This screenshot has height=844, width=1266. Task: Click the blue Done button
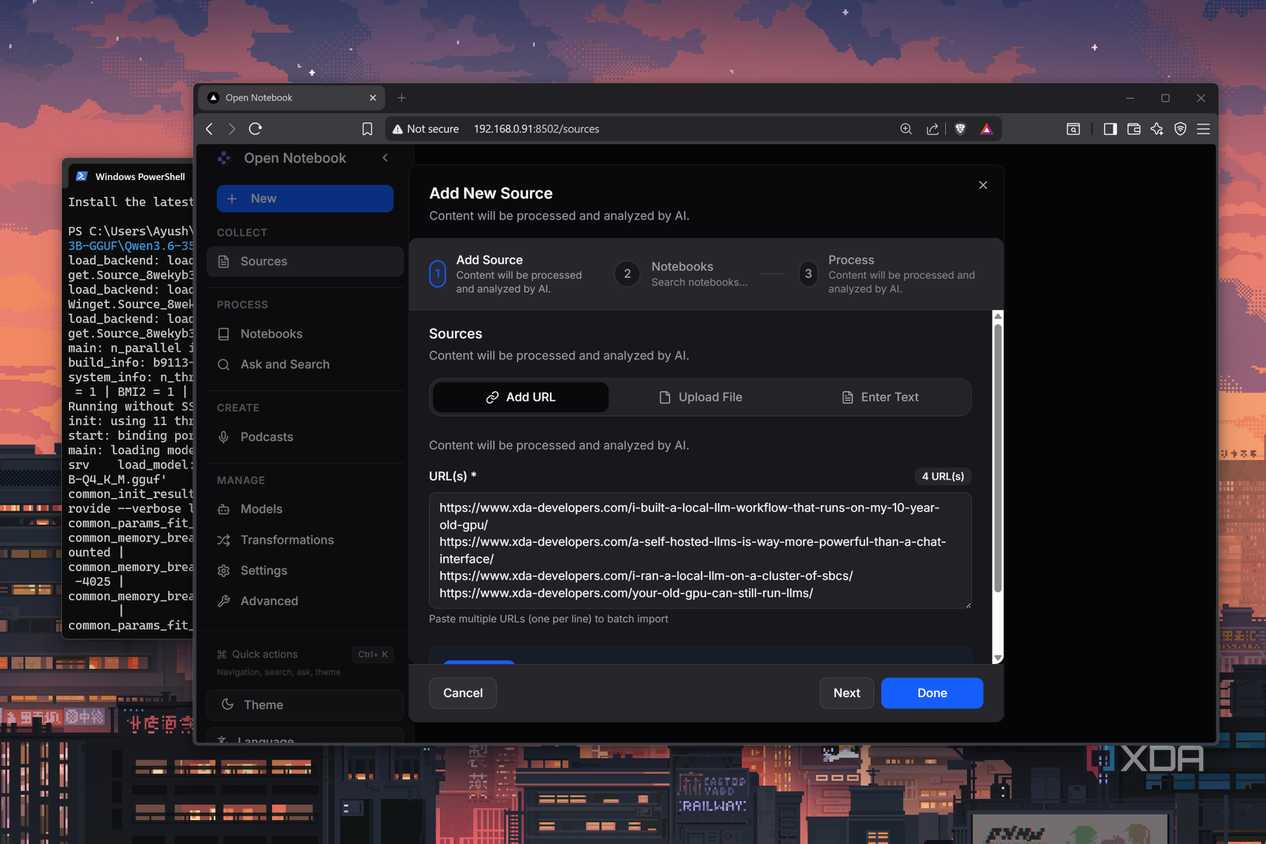tap(932, 693)
